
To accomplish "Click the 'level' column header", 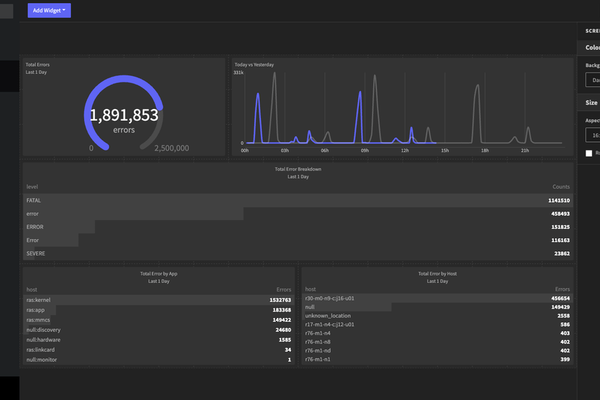I will tap(32, 187).
